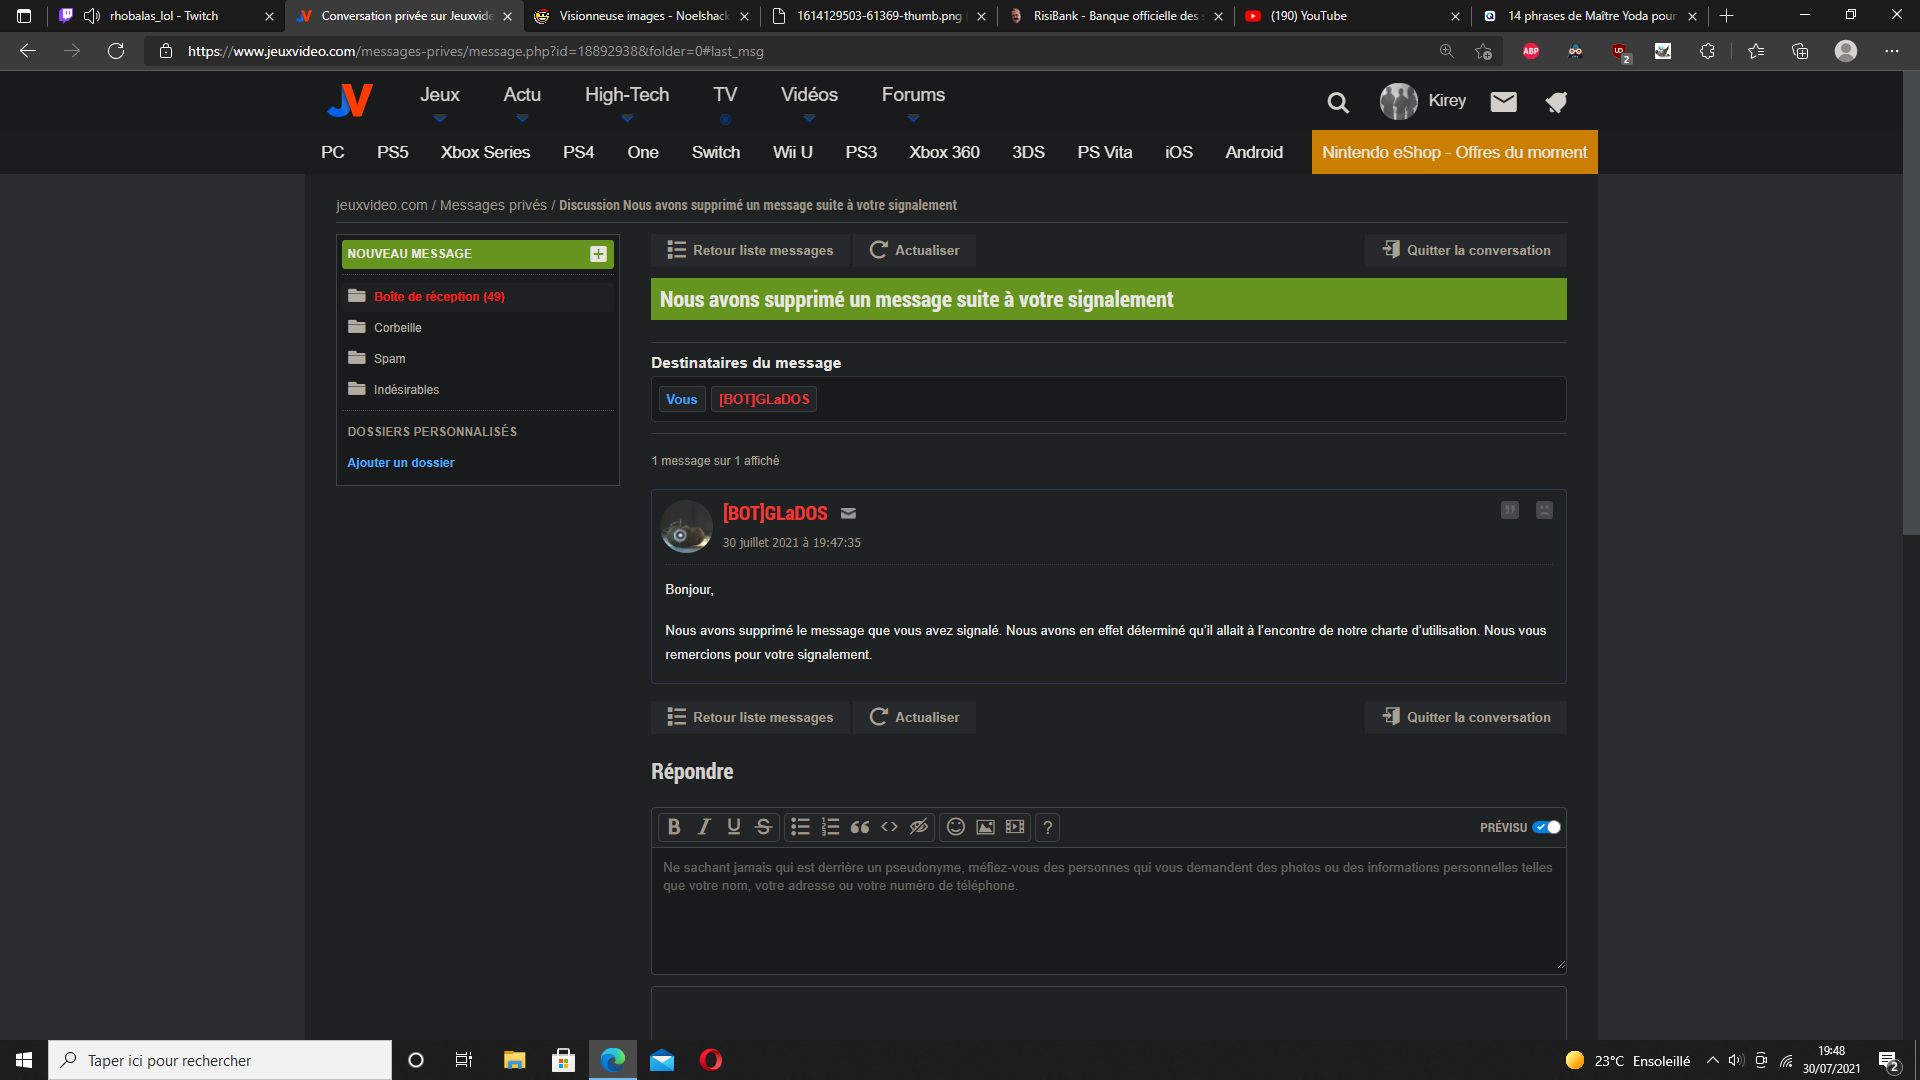Switch to the rhobalas_lol Twitch tab
The width and height of the screenshot is (1920, 1080).
tap(164, 16)
